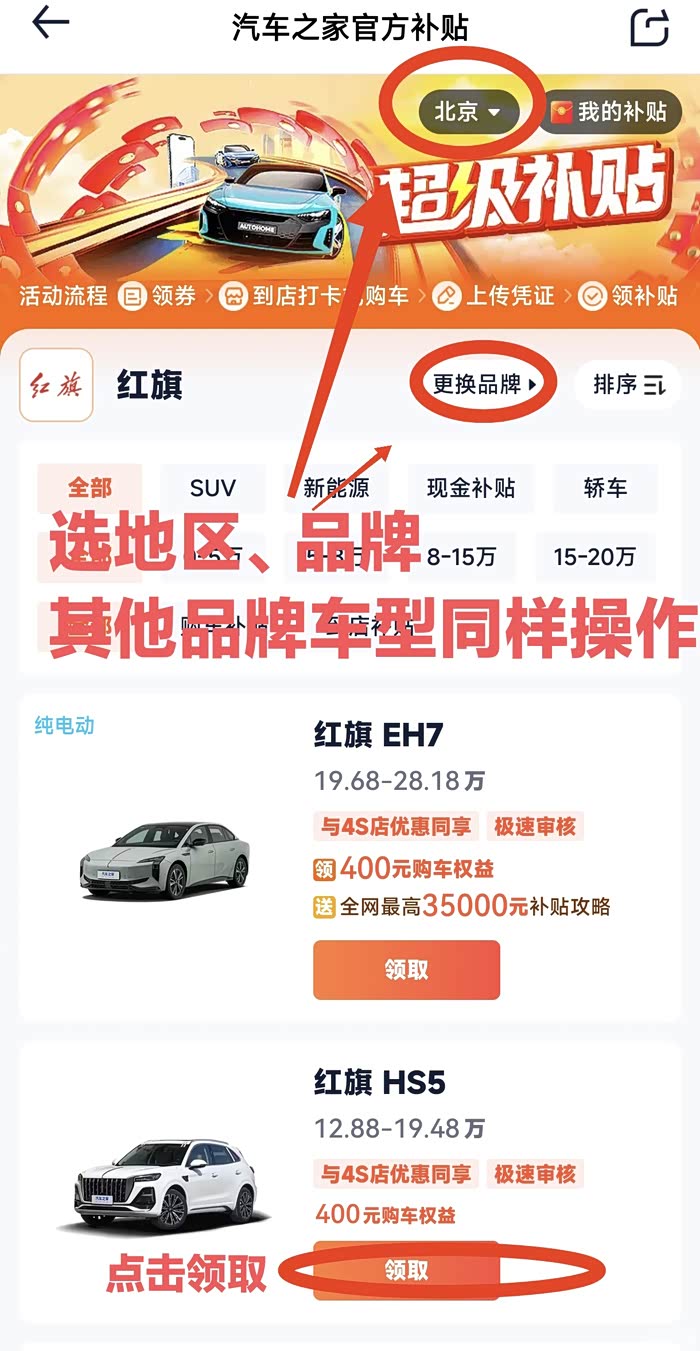Tap the 红旗 brand logo
Image resolution: width=700 pixels, height=1351 pixels.
click(x=57, y=385)
